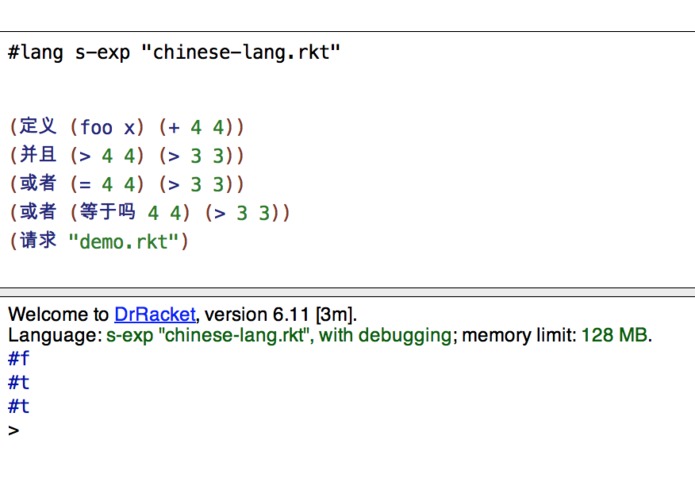Click the 或者 keyword before (= 4 4)
Image resolution: width=695 pixels, height=494 pixels.
click(x=38, y=183)
